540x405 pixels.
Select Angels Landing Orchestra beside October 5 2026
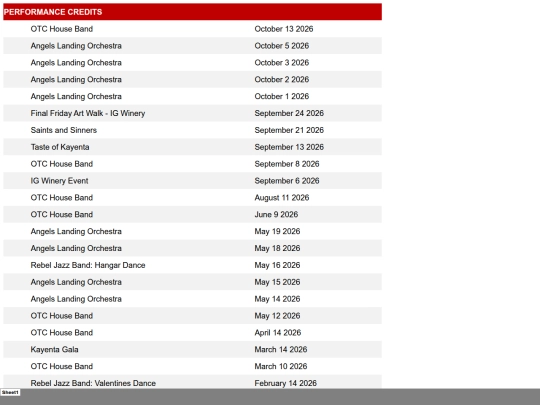coord(76,46)
